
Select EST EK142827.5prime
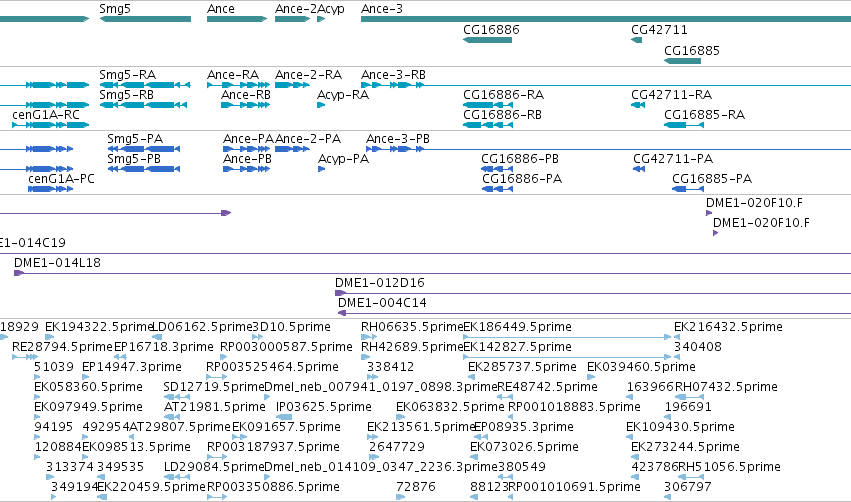click(517, 347)
